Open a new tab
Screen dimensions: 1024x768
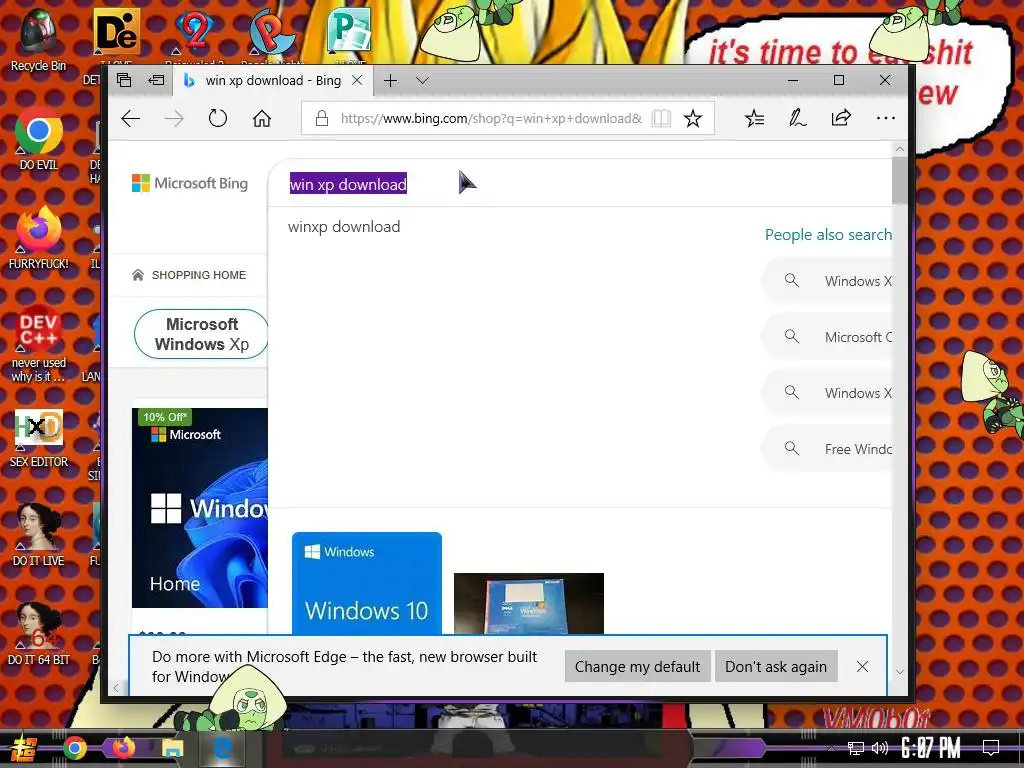391,80
